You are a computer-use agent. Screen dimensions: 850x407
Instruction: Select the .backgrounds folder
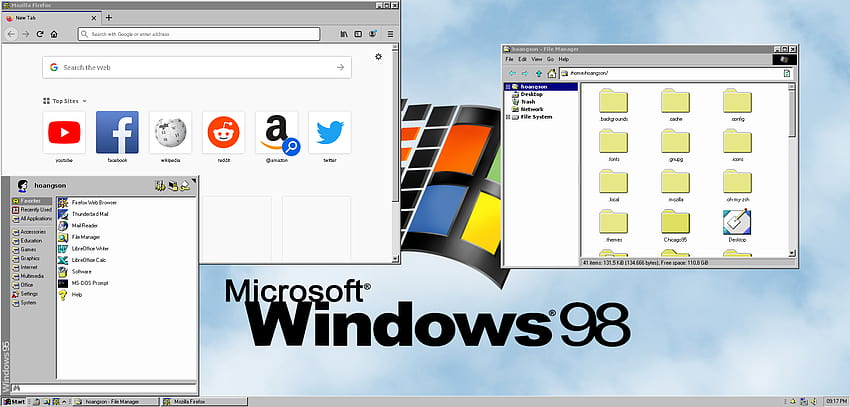pyautogui.click(x=613, y=106)
